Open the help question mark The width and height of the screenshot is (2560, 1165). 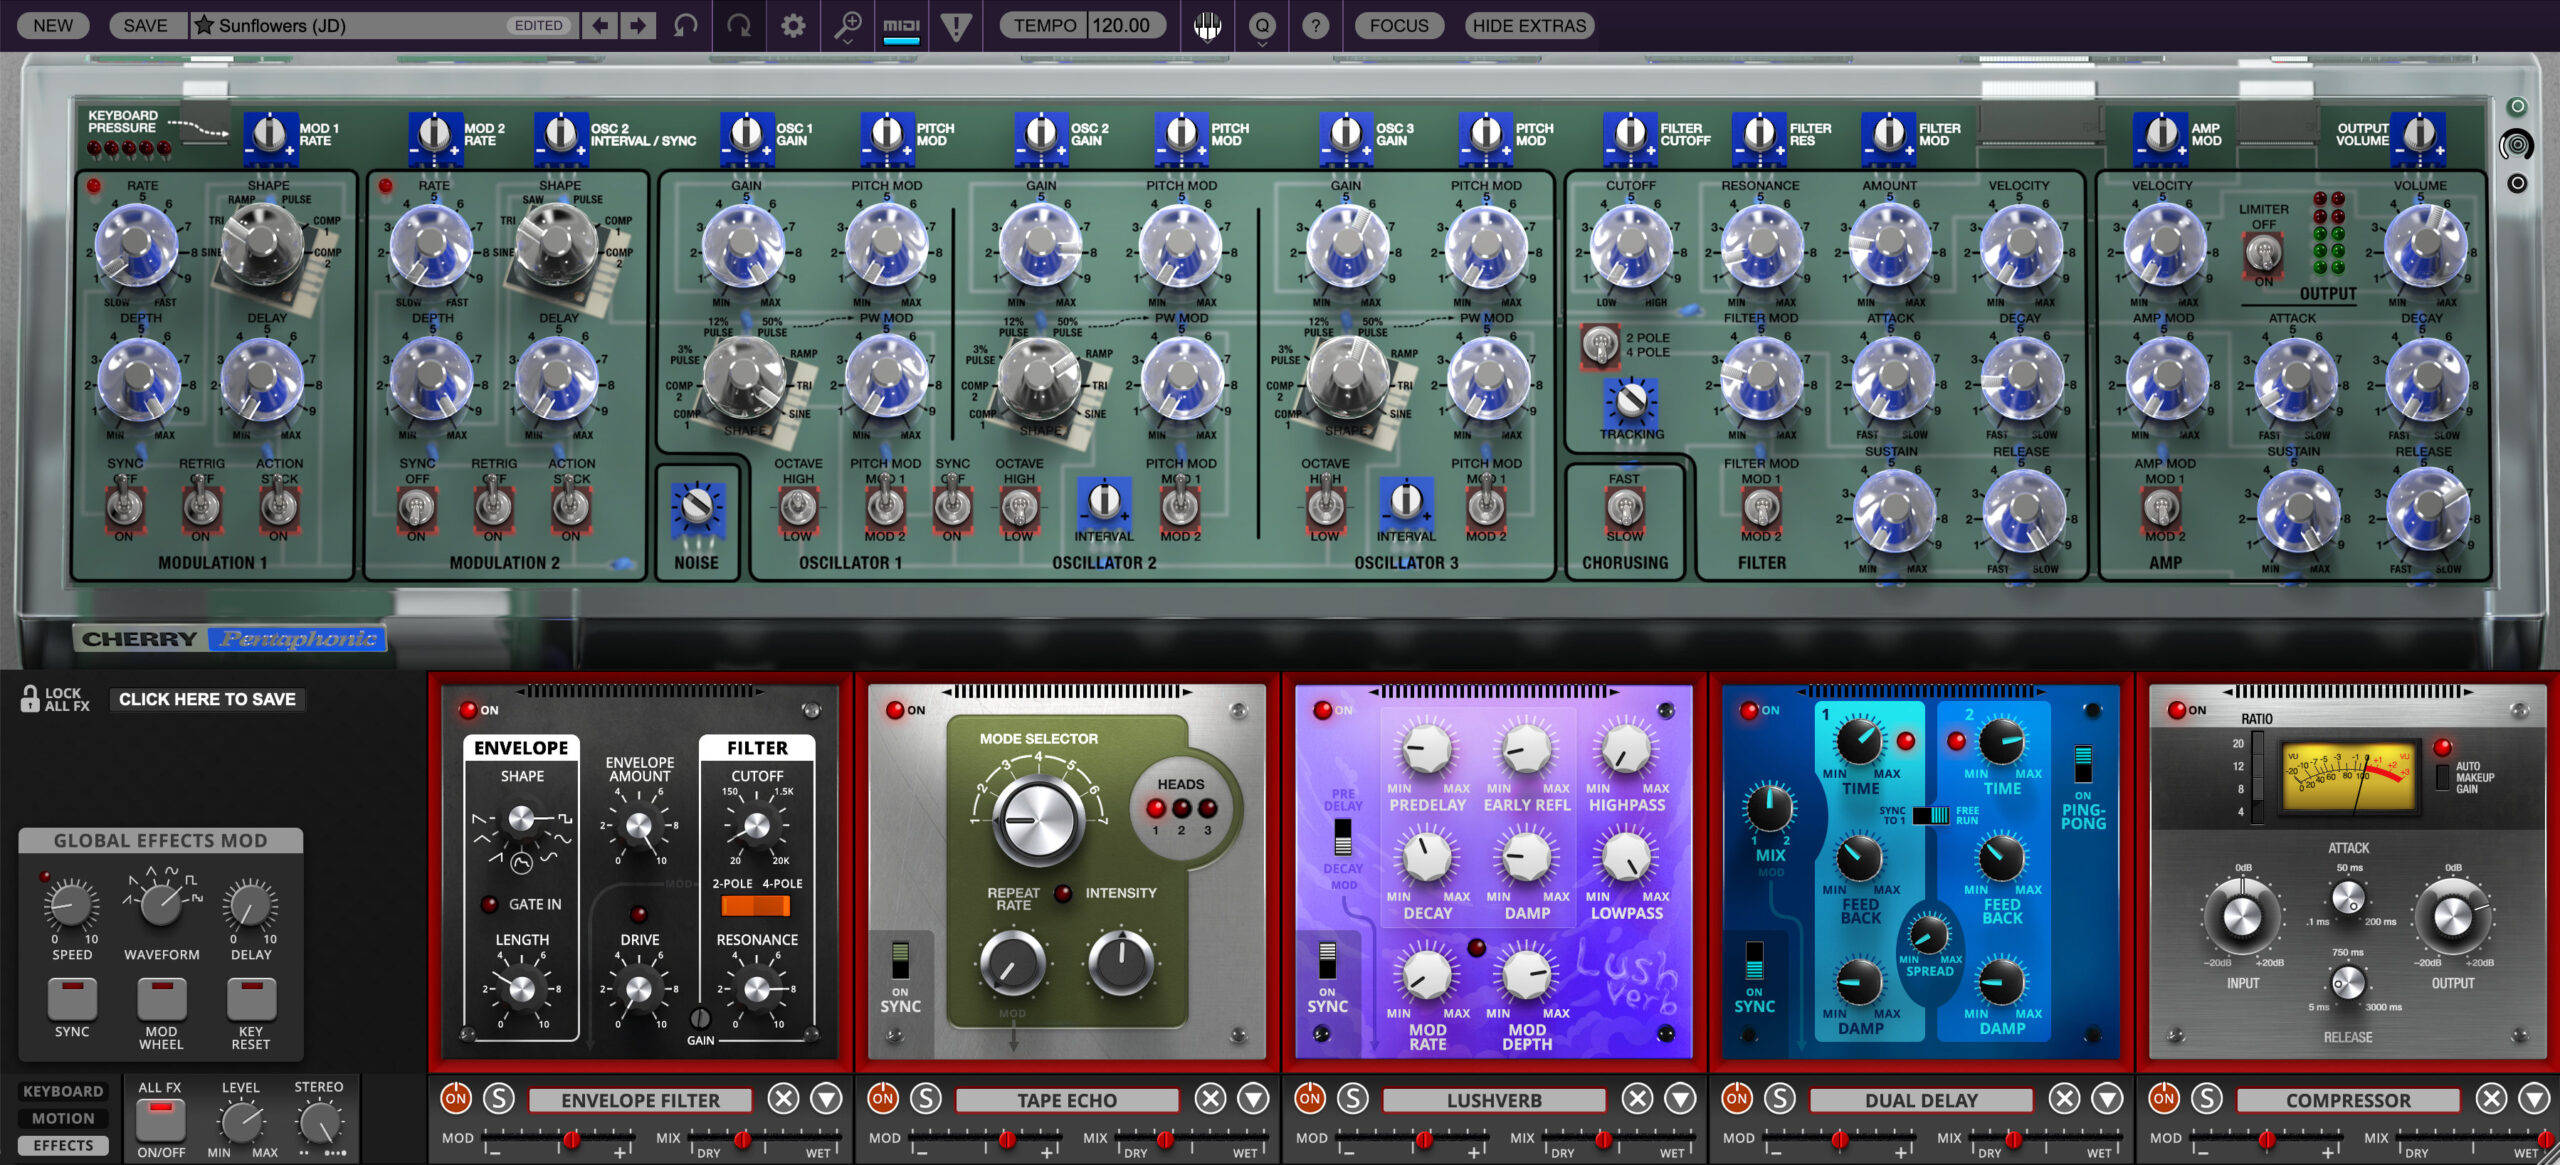1316,25
